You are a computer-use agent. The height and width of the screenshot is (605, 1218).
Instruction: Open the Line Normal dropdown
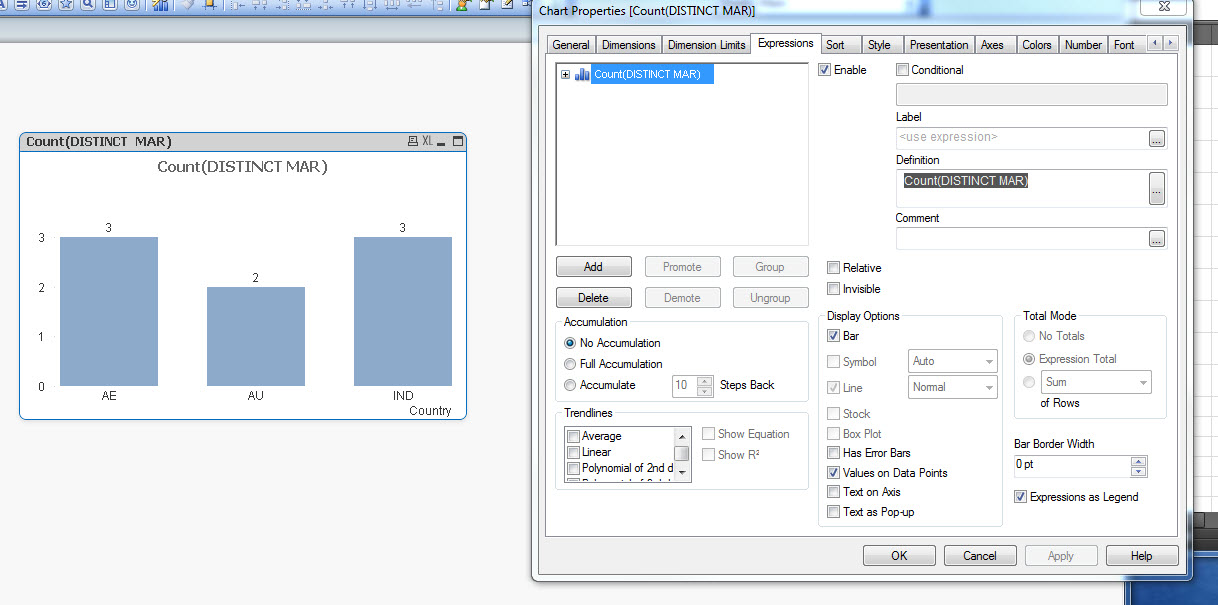[953, 387]
